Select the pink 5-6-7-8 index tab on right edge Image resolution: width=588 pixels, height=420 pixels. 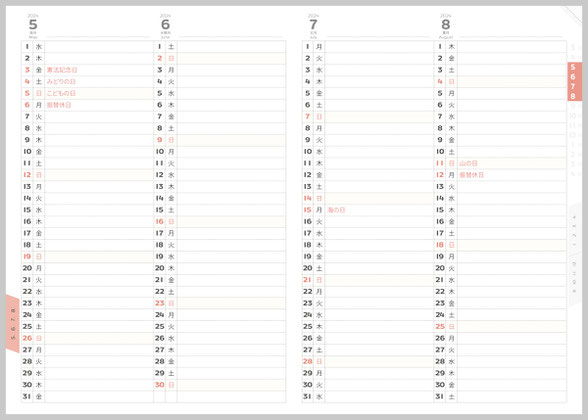(574, 82)
